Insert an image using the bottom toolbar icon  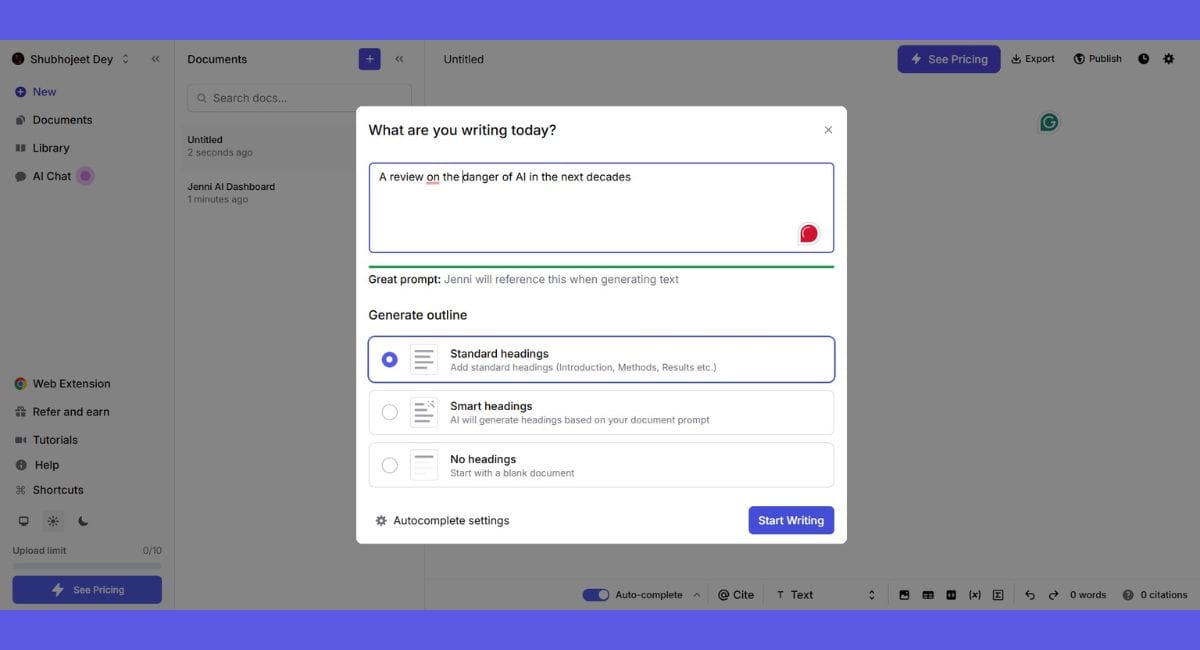pos(904,595)
